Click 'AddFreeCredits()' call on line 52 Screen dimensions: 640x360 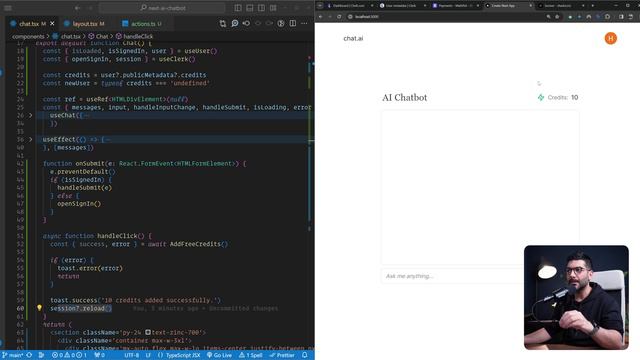pyautogui.click(x=199, y=244)
